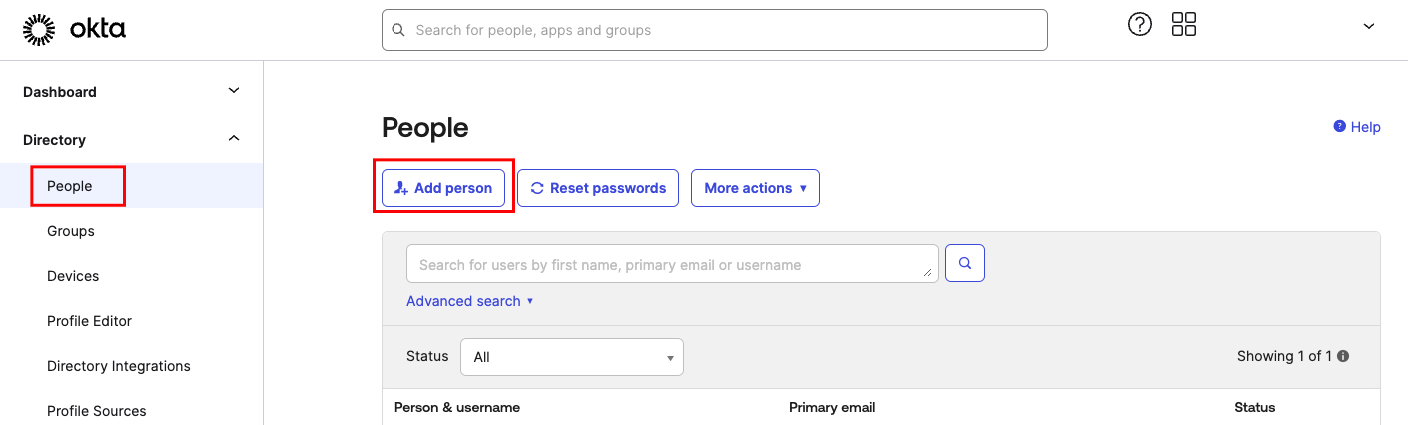The image size is (1408, 425).
Task: Click the magnifier icon in top search bar
Action: tap(398, 30)
